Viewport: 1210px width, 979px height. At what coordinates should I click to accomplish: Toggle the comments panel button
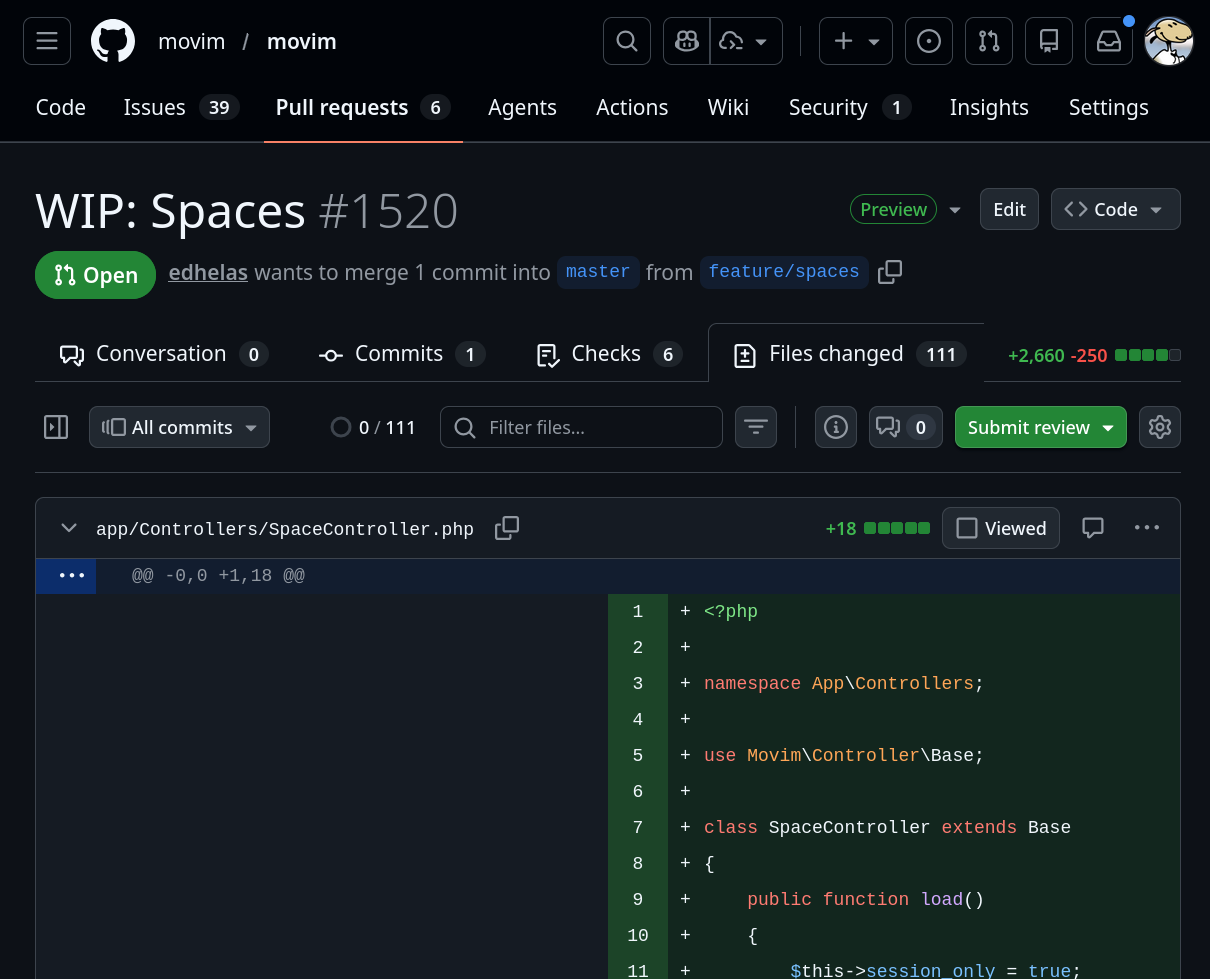point(905,427)
